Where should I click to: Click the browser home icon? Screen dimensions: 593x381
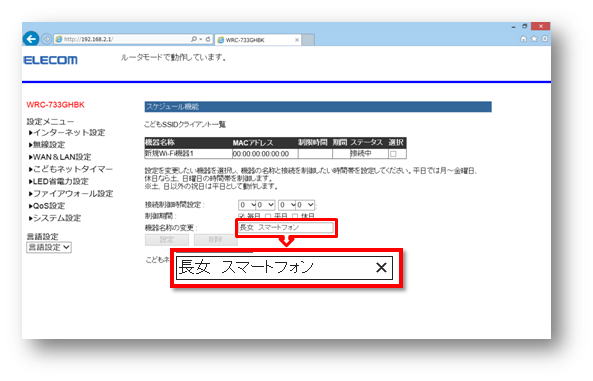(x=523, y=39)
